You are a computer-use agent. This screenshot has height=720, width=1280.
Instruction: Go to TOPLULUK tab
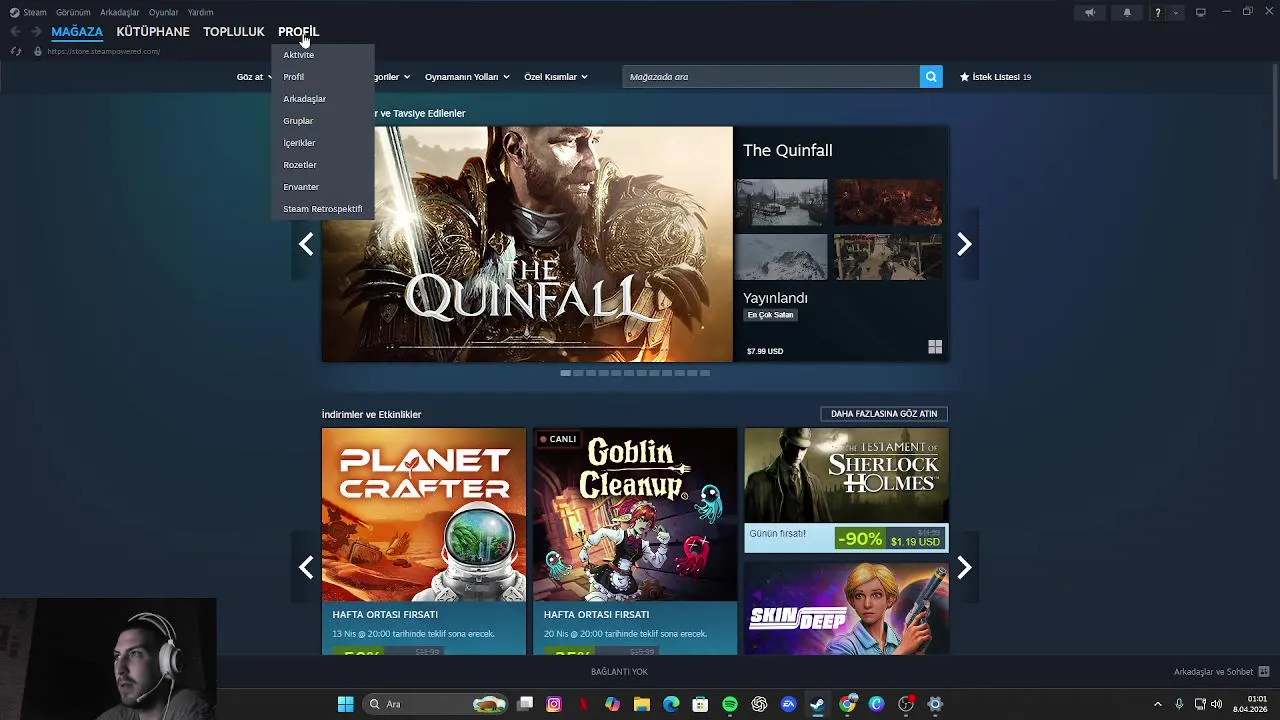[234, 31]
